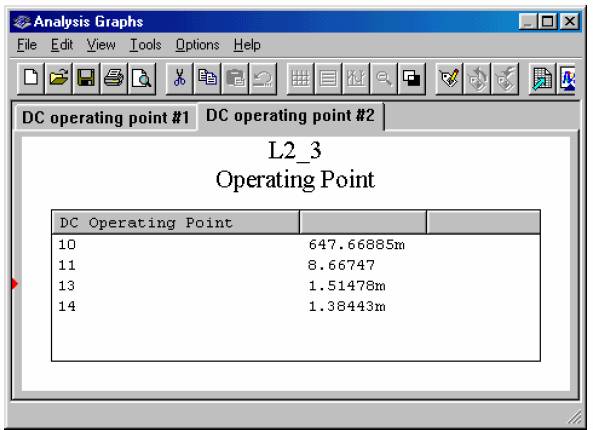
Task: Expand the View menu
Action: click(x=101, y=45)
